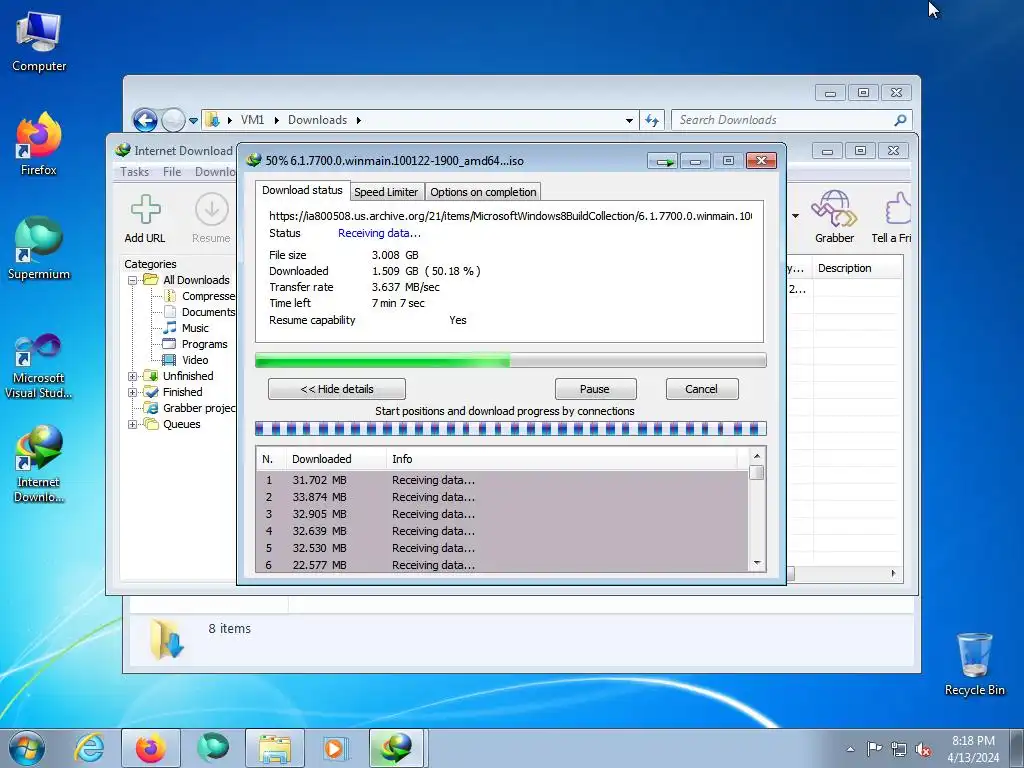Click the connections progress segment bar
This screenshot has height=768, width=1024.
click(x=511, y=429)
